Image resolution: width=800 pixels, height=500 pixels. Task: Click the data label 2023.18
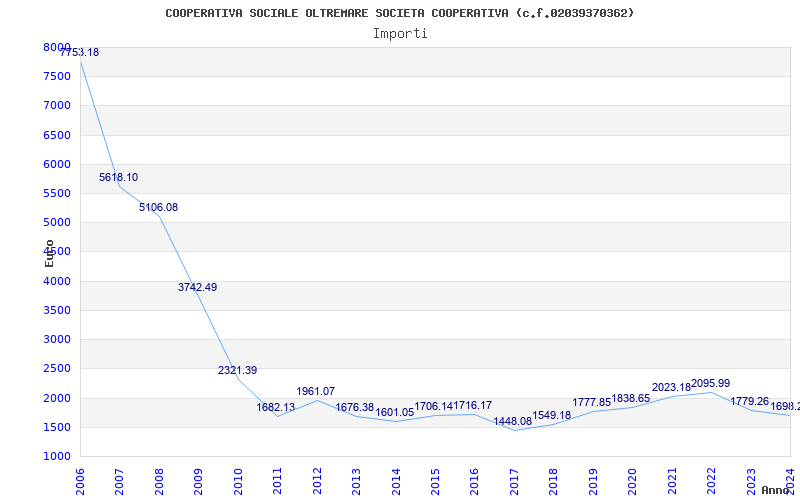[x=671, y=388]
